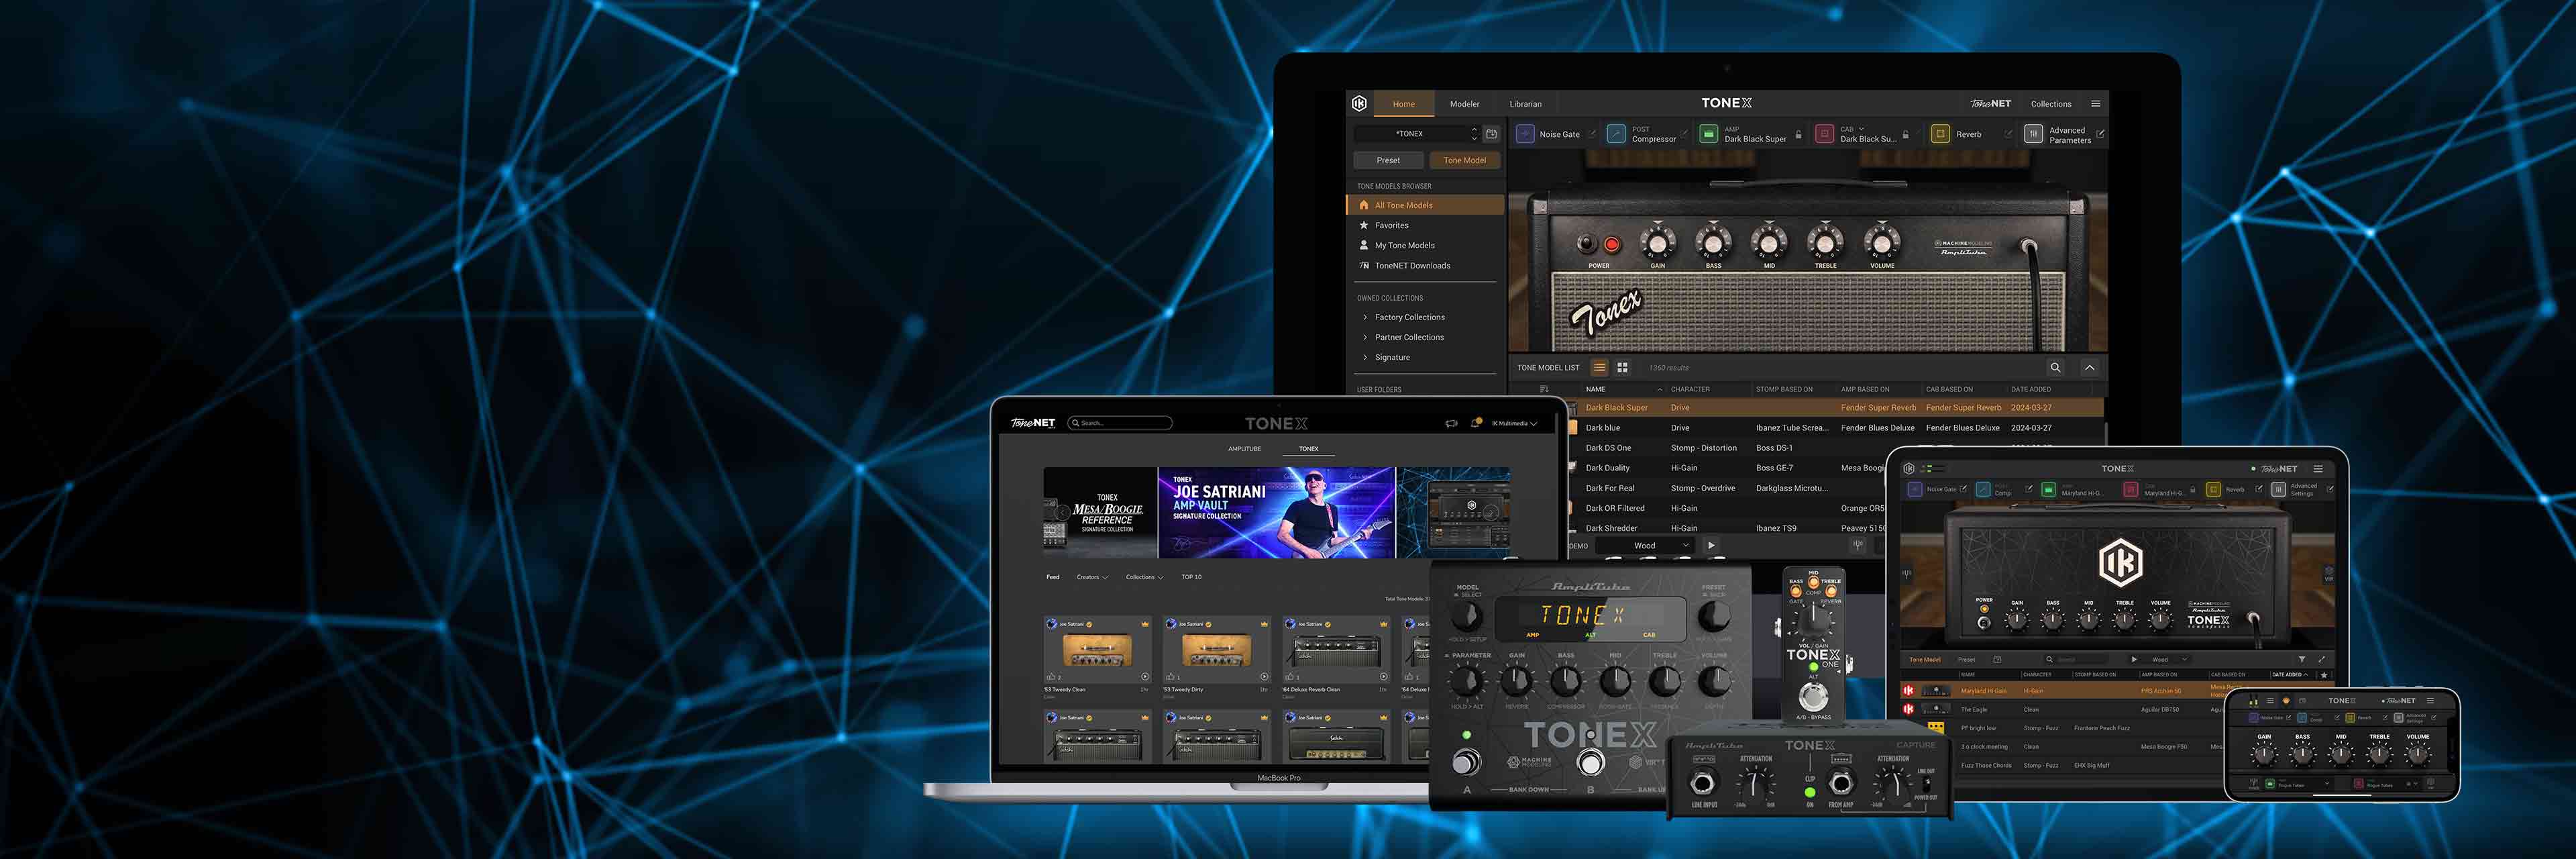Screen dimensions: 2576x859
Task: Click the megaphone announcements icon in ToneNET window
Action: tap(1451, 423)
